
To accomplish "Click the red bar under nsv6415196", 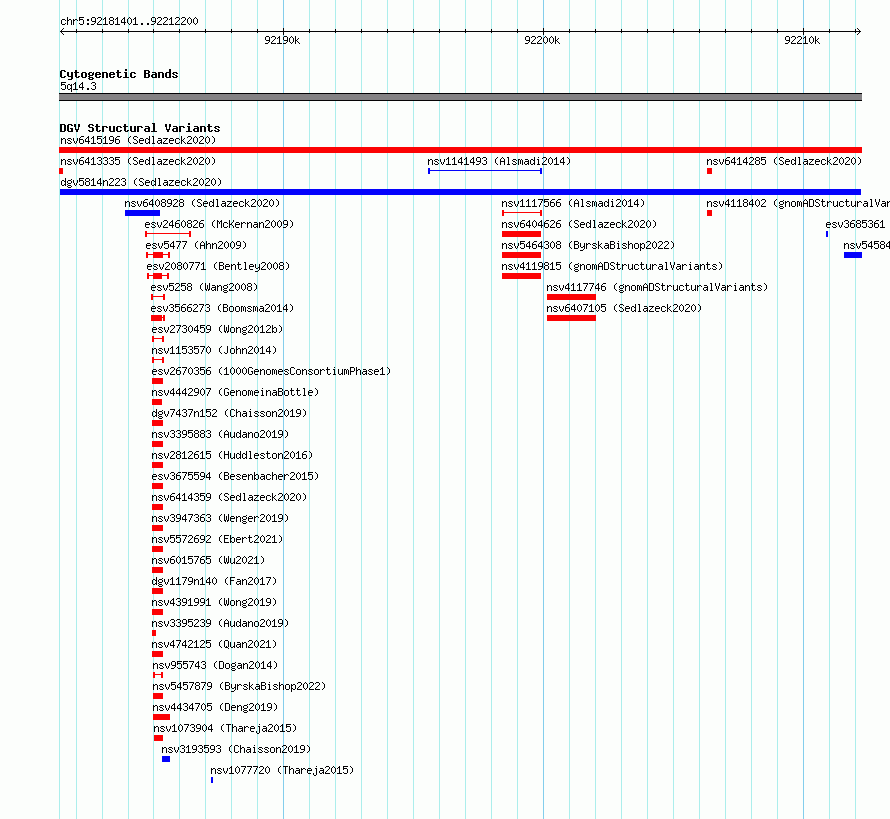I will [460, 150].
